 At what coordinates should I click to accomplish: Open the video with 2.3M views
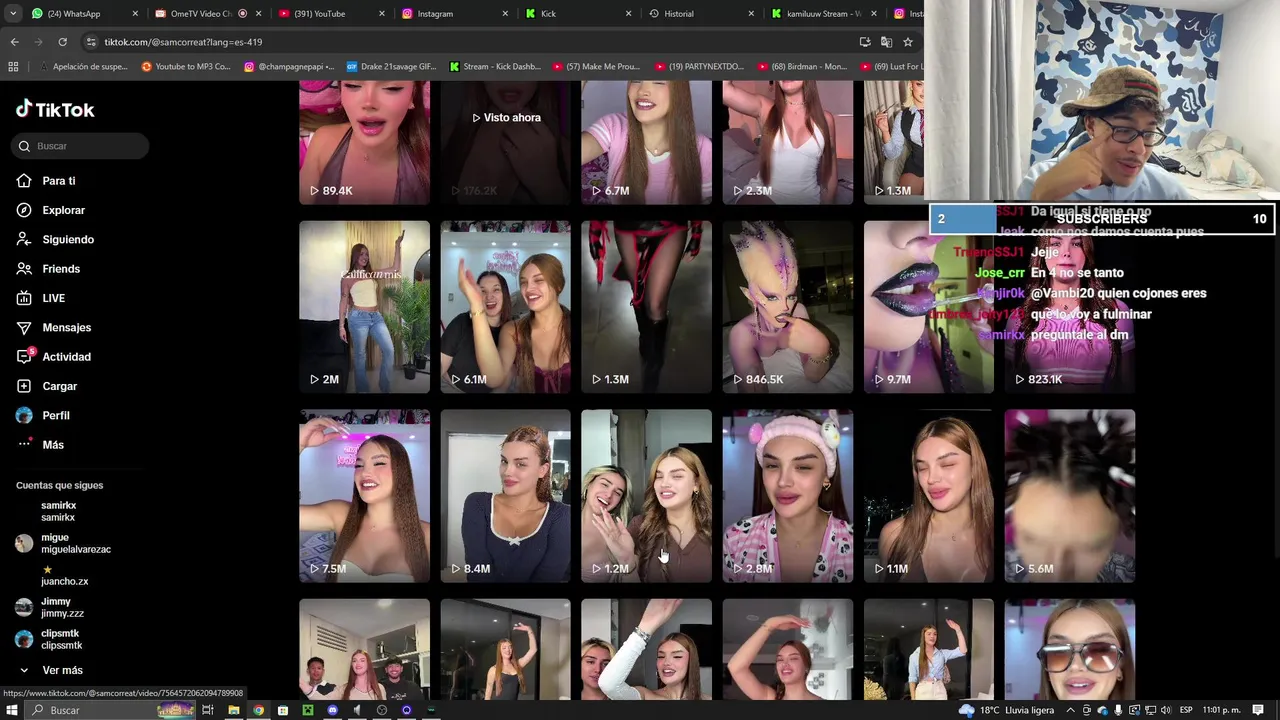788,142
